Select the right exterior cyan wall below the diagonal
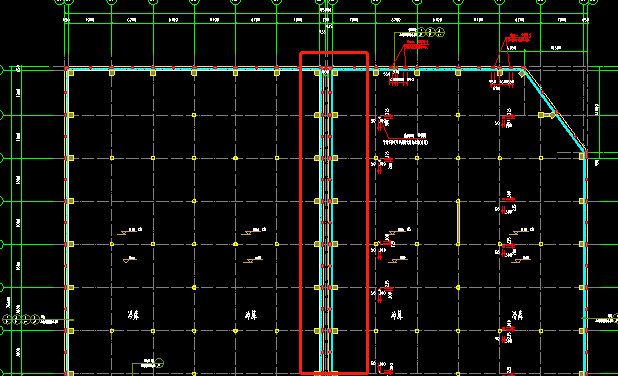 pyautogui.click(x=584, y=262)
